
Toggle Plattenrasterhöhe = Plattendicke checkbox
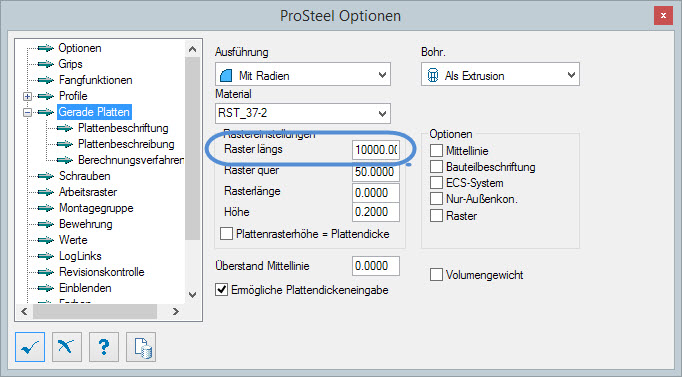tap(226, 234)
